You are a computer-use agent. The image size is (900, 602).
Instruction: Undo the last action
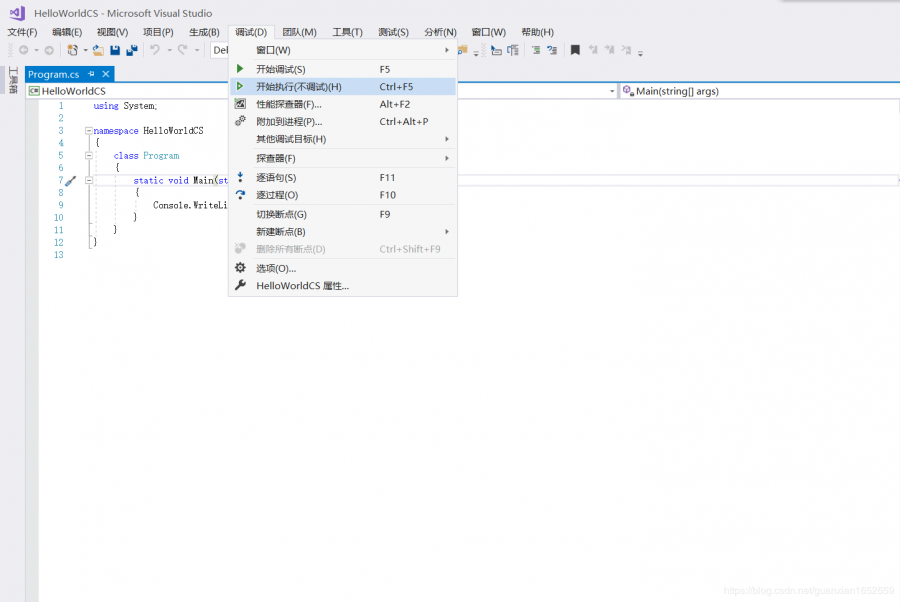click(x=155, y=49)
